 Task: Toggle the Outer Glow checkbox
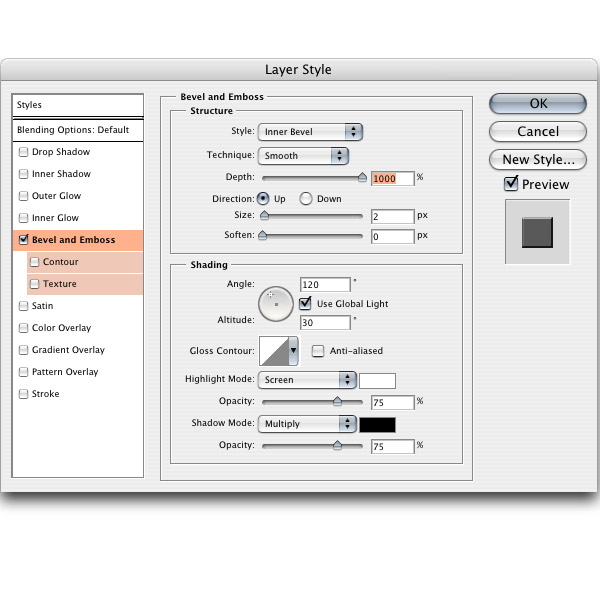tap(23, 196)
